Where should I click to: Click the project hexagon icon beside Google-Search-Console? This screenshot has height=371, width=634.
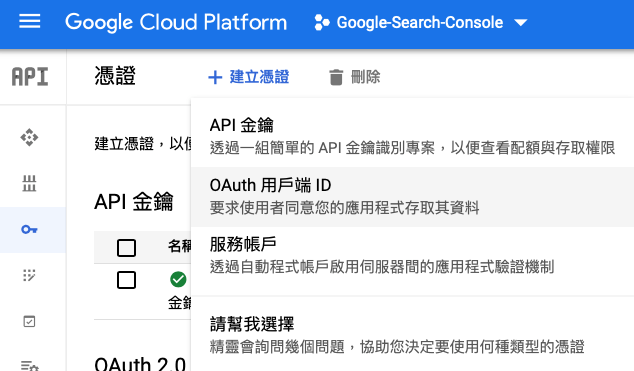pos(322,22)
